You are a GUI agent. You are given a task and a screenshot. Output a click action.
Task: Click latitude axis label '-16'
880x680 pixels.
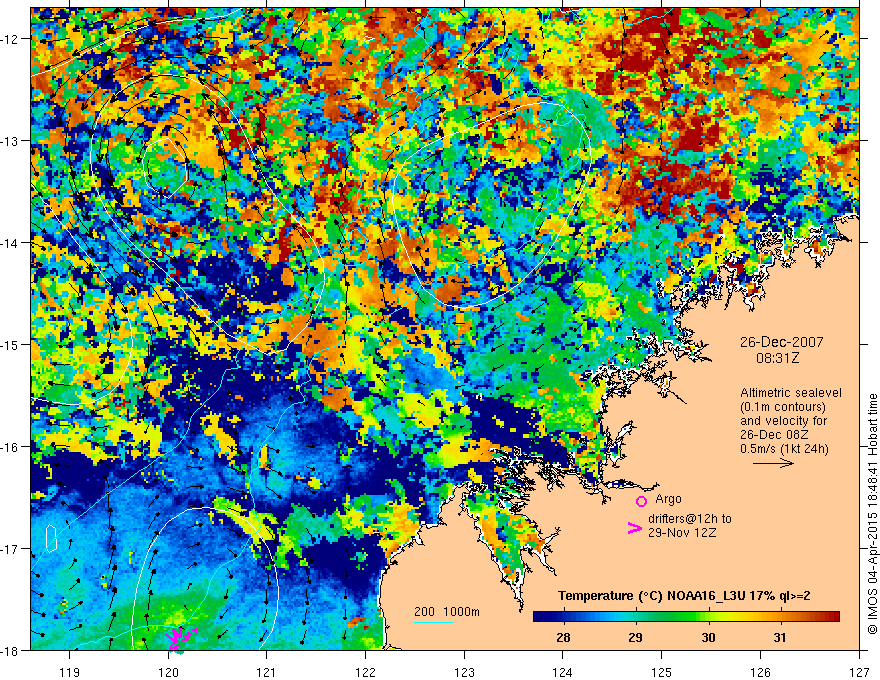[x=10, y=447]
